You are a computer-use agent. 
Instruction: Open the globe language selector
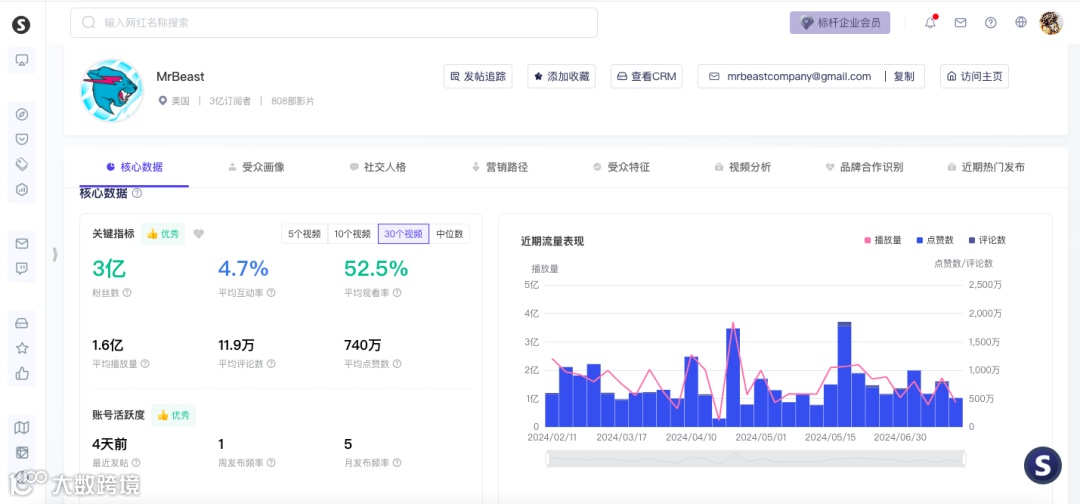point(1021,22)
